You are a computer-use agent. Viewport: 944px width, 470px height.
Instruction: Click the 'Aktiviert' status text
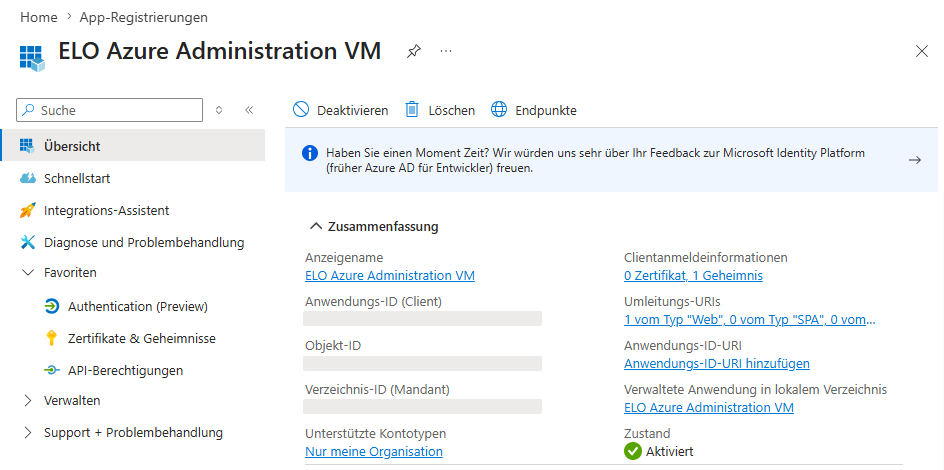pos(669,451)
